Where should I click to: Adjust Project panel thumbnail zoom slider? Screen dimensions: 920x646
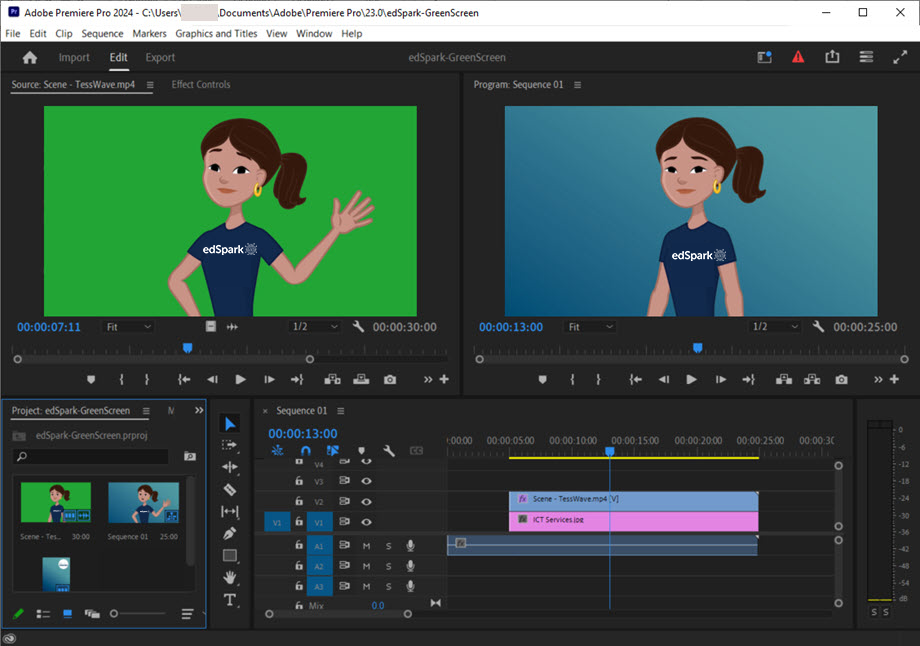pyautogui.click(x=114, y=614)
